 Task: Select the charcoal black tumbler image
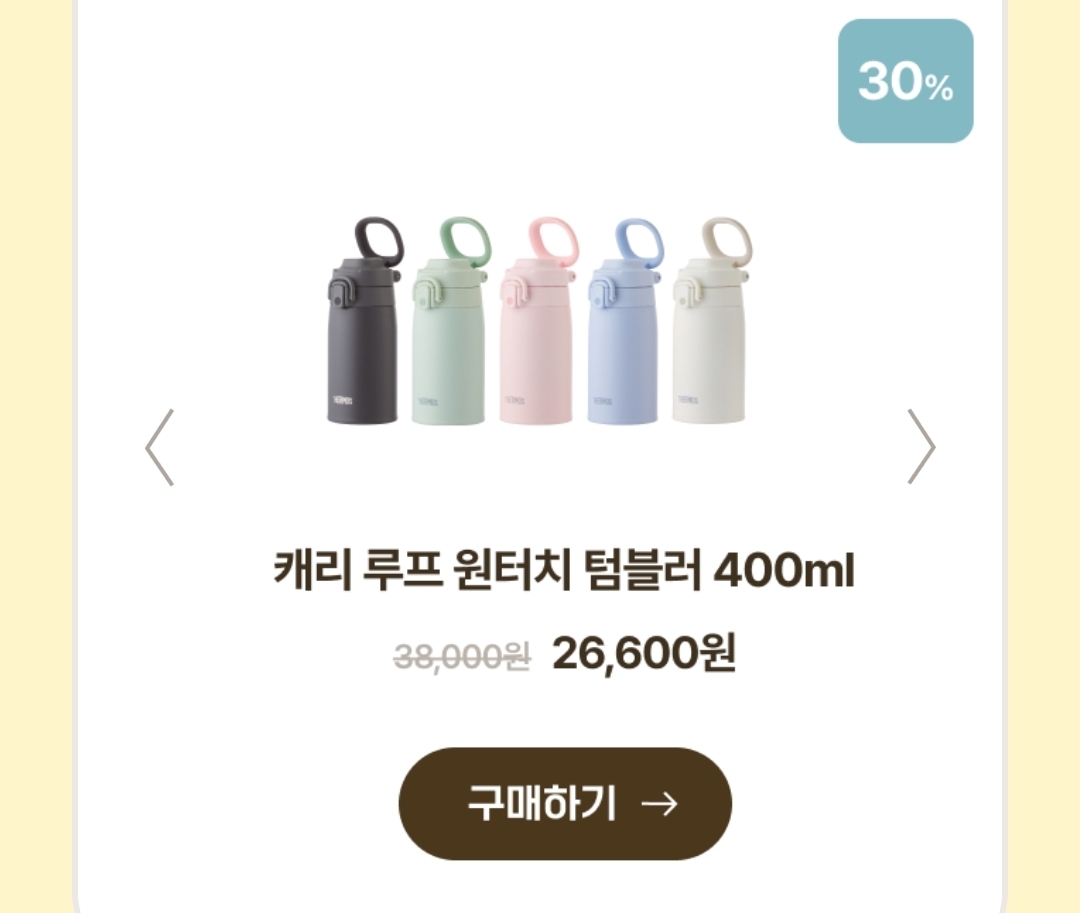coord(363,321)
